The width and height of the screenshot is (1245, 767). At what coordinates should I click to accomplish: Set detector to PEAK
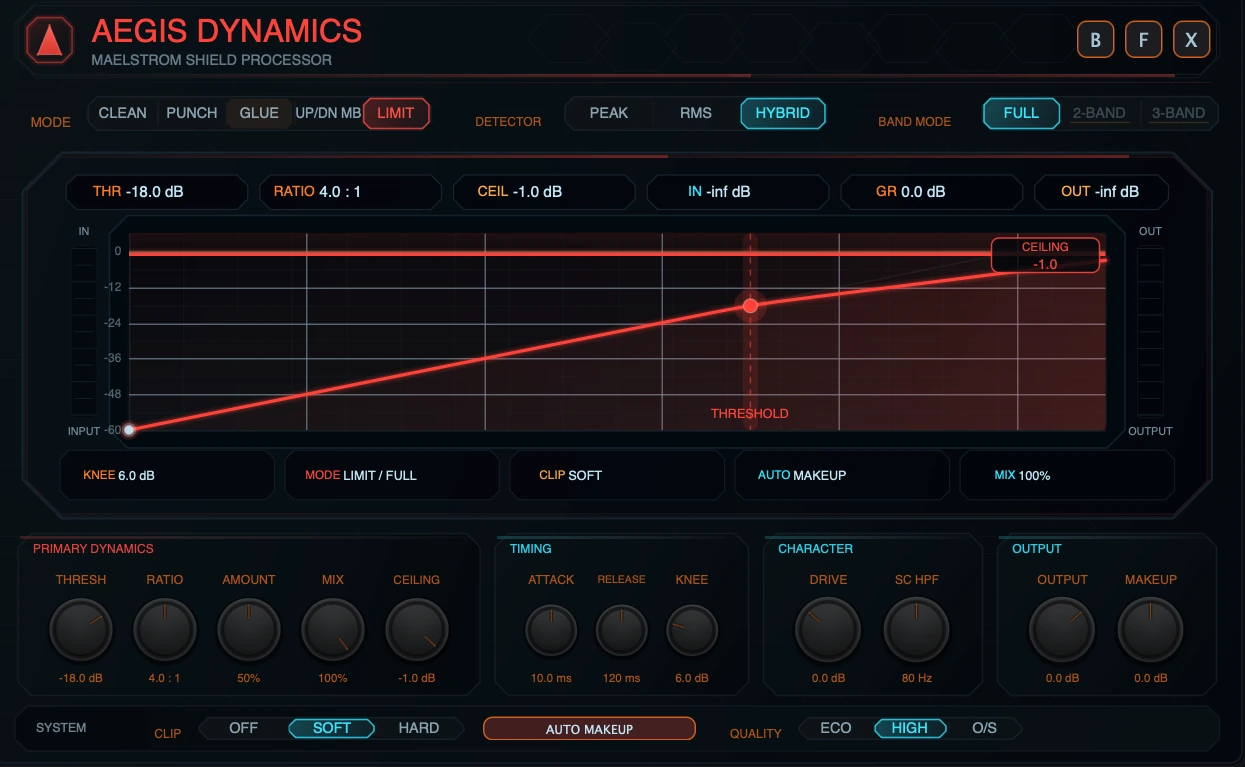point(609,113)
